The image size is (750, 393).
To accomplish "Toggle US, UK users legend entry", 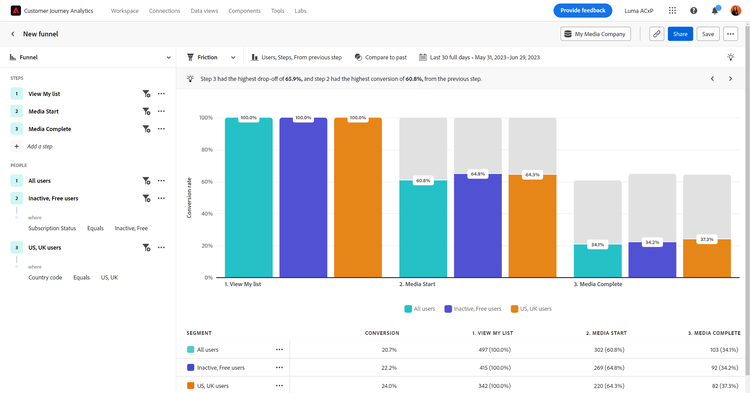I will (x=531, y=309).
